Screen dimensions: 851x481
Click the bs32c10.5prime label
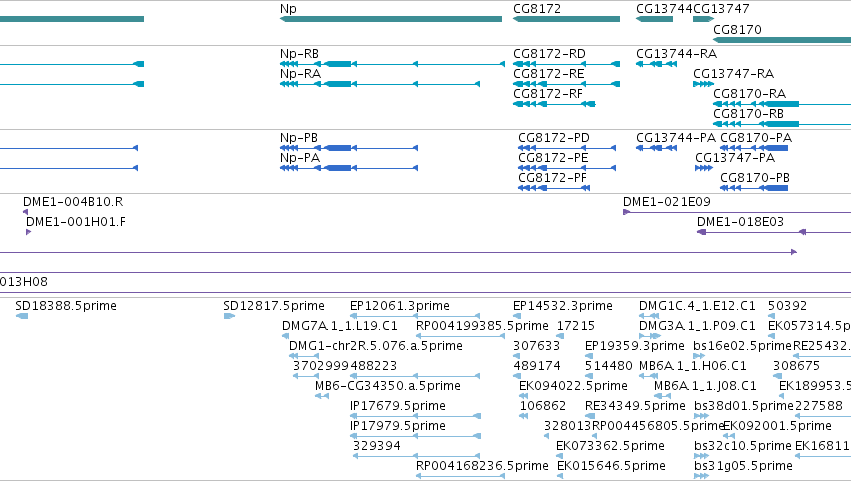pos(742,447)
